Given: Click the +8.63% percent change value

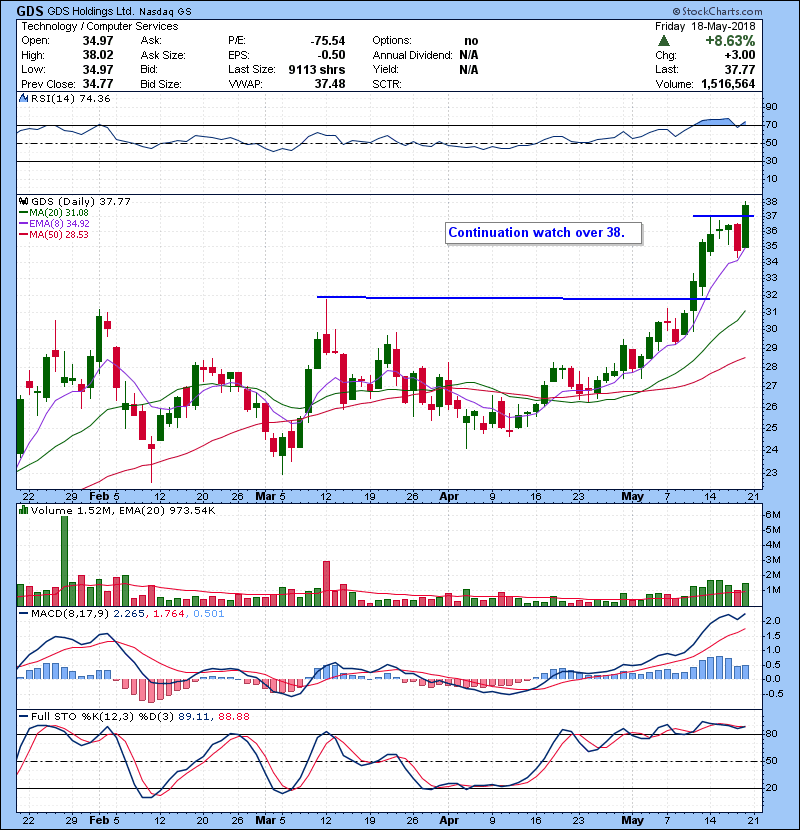Looking at the screenshot, I should point(730,41).
